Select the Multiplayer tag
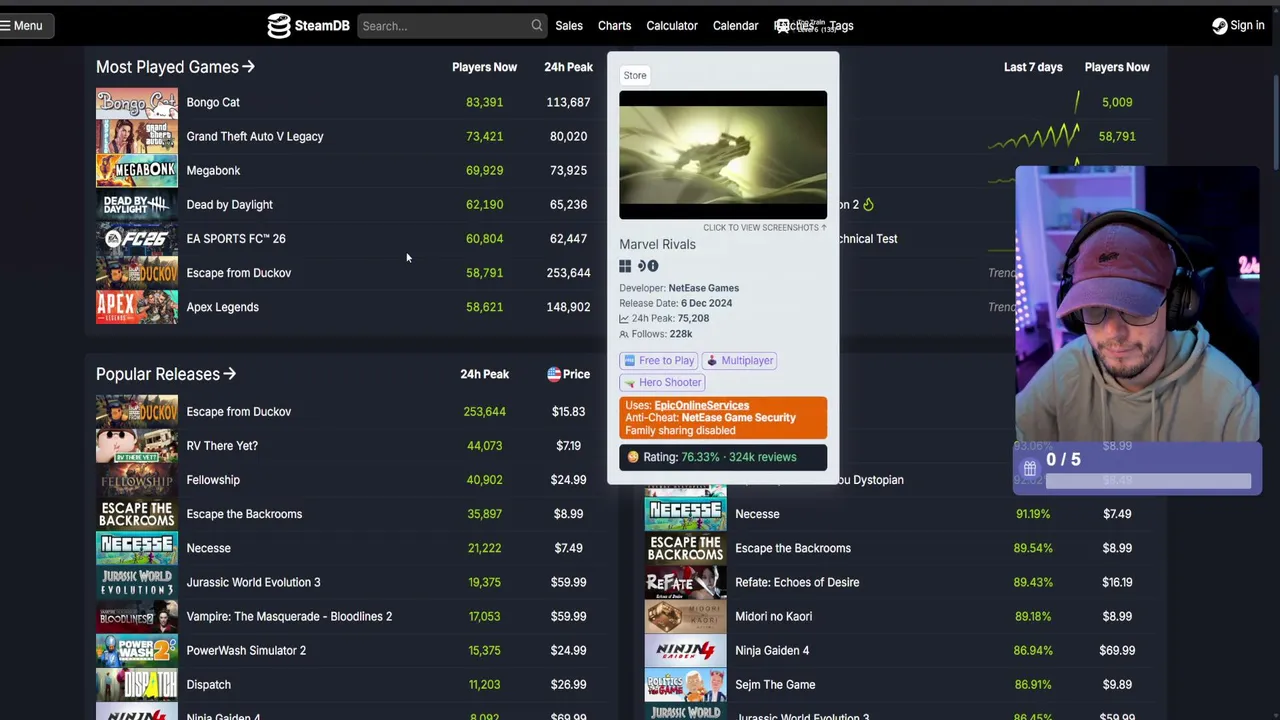The width and height of the screenshot is (1280, 720). [x=740, y=360]
